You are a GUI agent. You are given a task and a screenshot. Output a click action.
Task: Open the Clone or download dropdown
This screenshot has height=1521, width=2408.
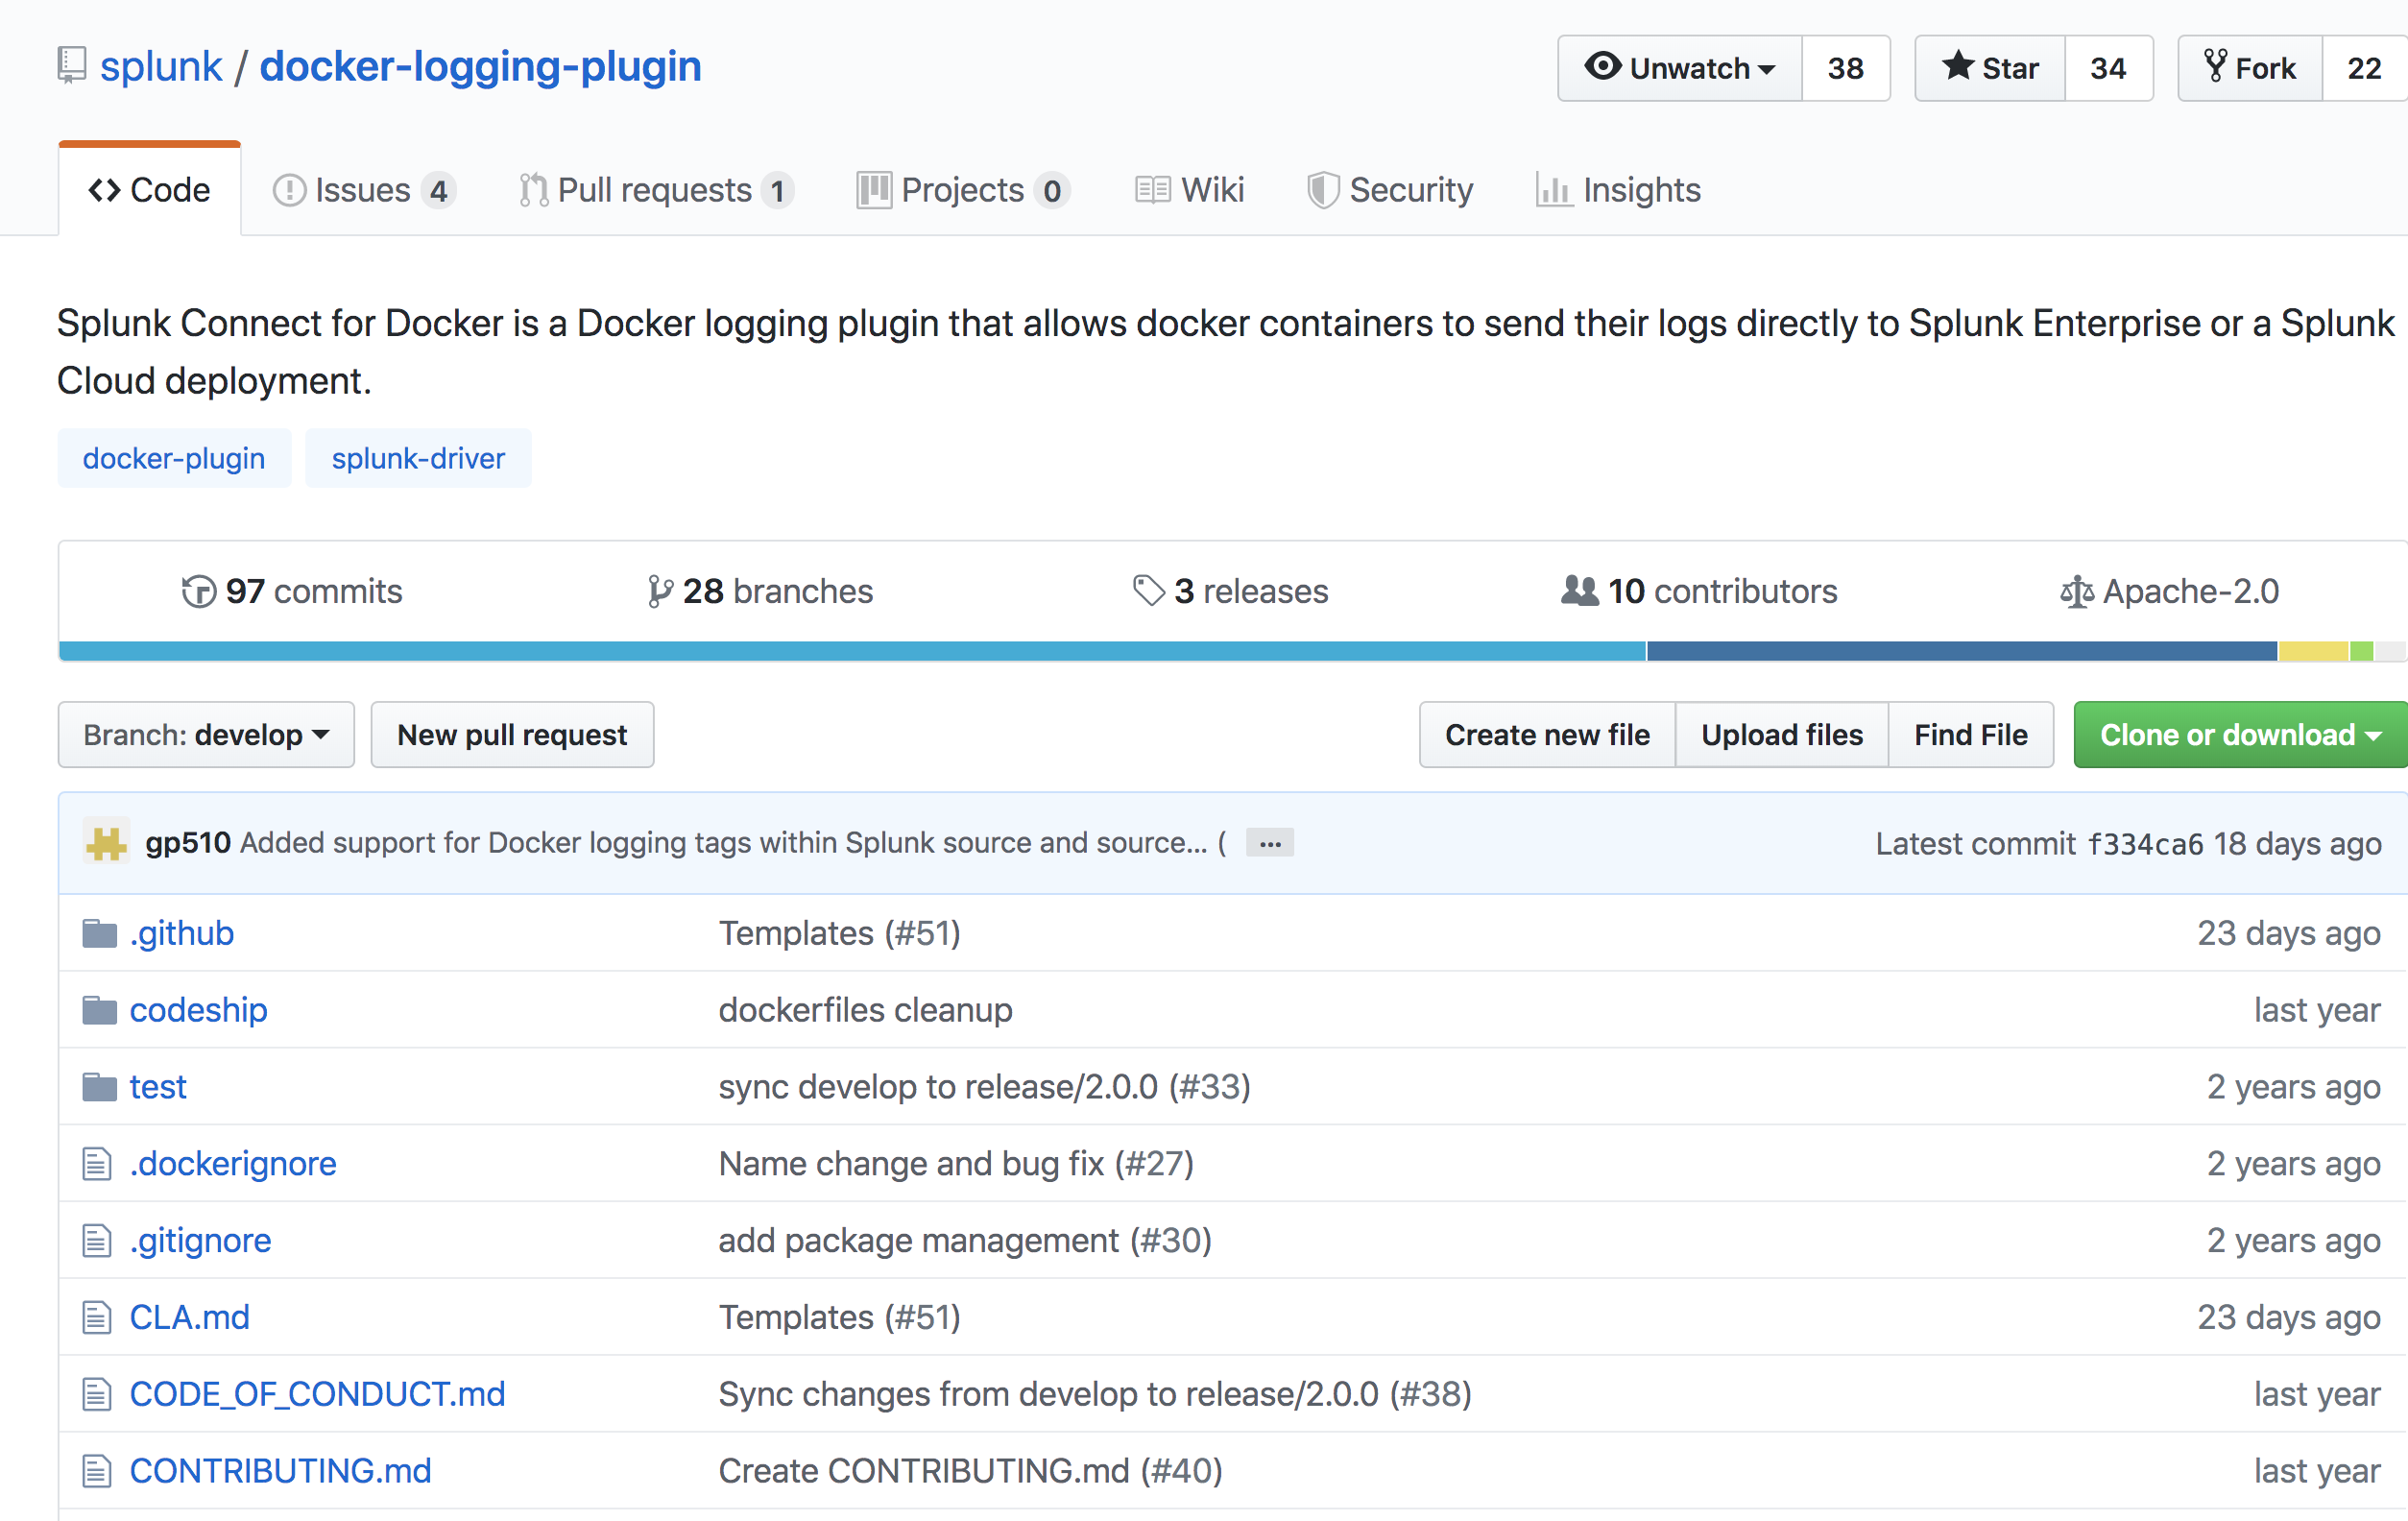click(x=2241, y=735)
